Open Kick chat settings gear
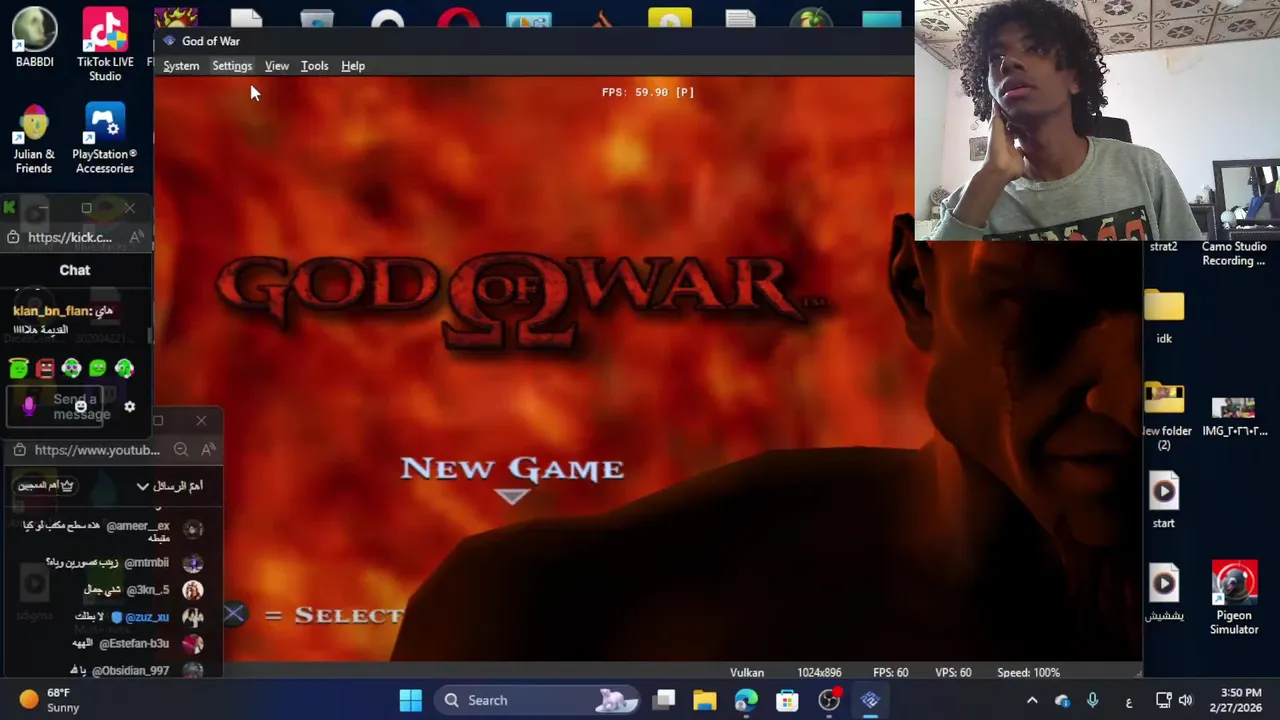The height and width of the screenshot is (720, 1280). point(129,407)
